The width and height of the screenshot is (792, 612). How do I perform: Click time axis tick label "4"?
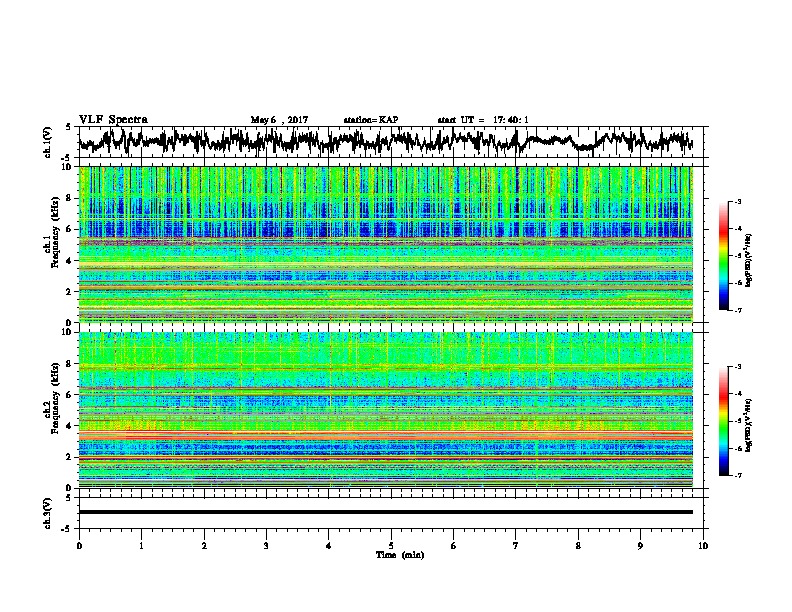click(329, 545)
